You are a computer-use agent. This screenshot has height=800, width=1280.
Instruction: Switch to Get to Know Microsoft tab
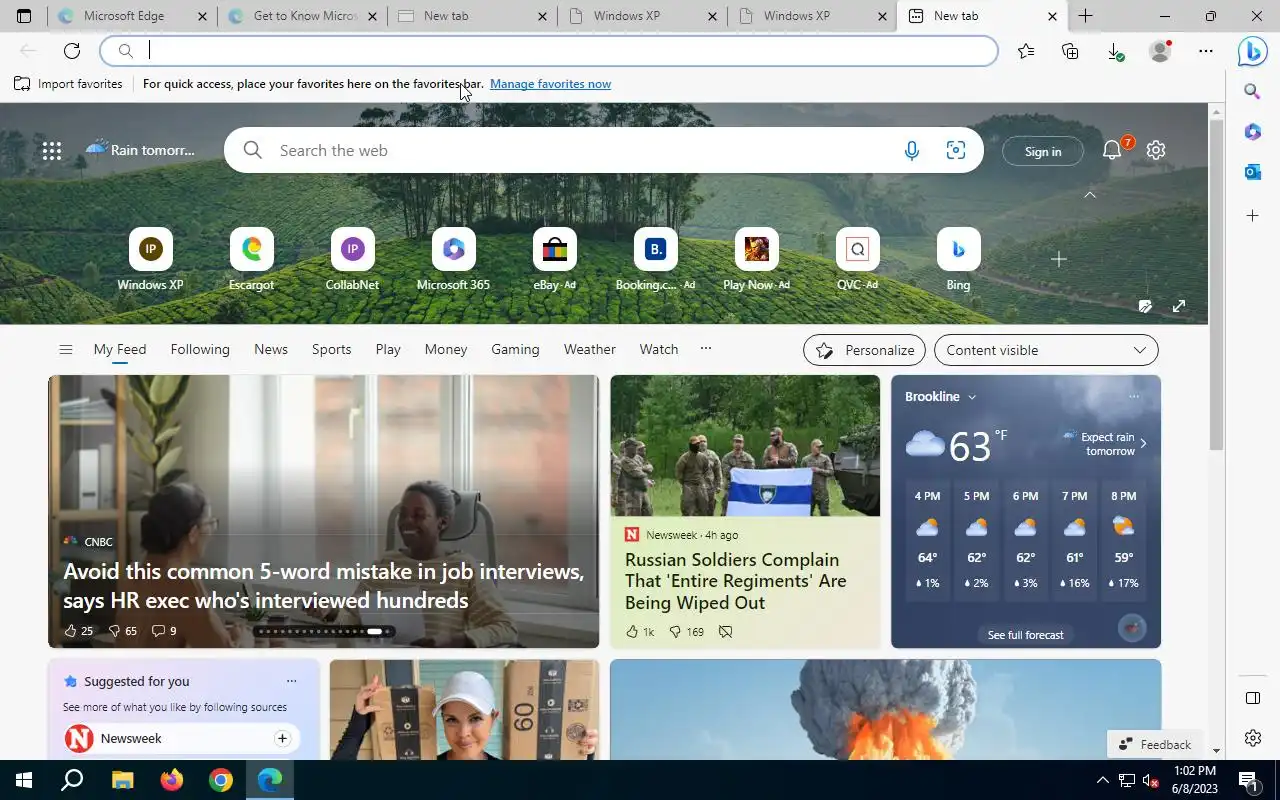tap(302, 16)
